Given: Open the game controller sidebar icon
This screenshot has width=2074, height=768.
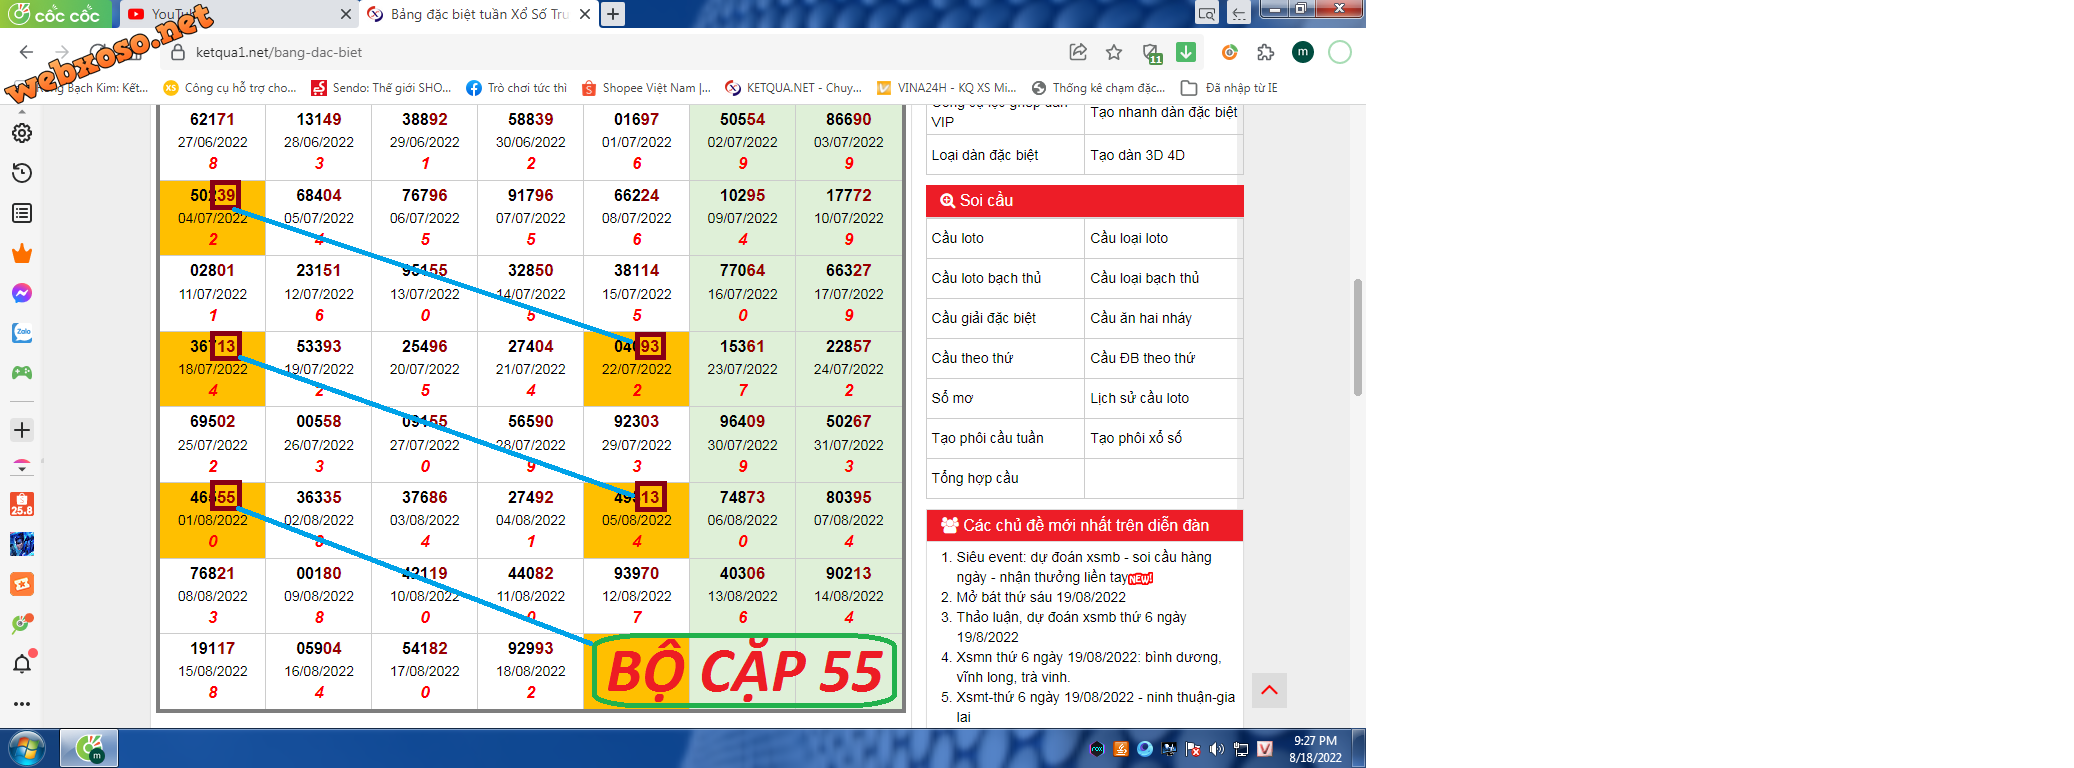Looking at the screenshot, I should click(22, 373).
